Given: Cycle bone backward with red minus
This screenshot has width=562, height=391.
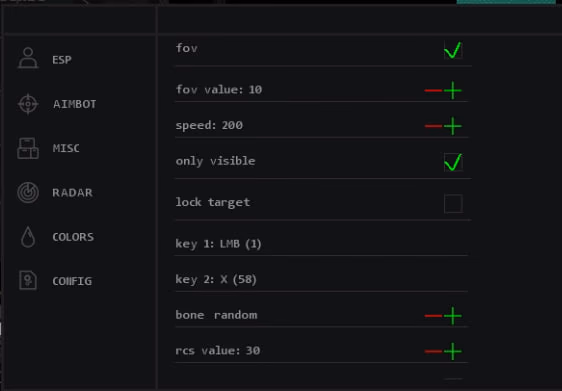Looking at the screenshot, I should pos(433,316).
